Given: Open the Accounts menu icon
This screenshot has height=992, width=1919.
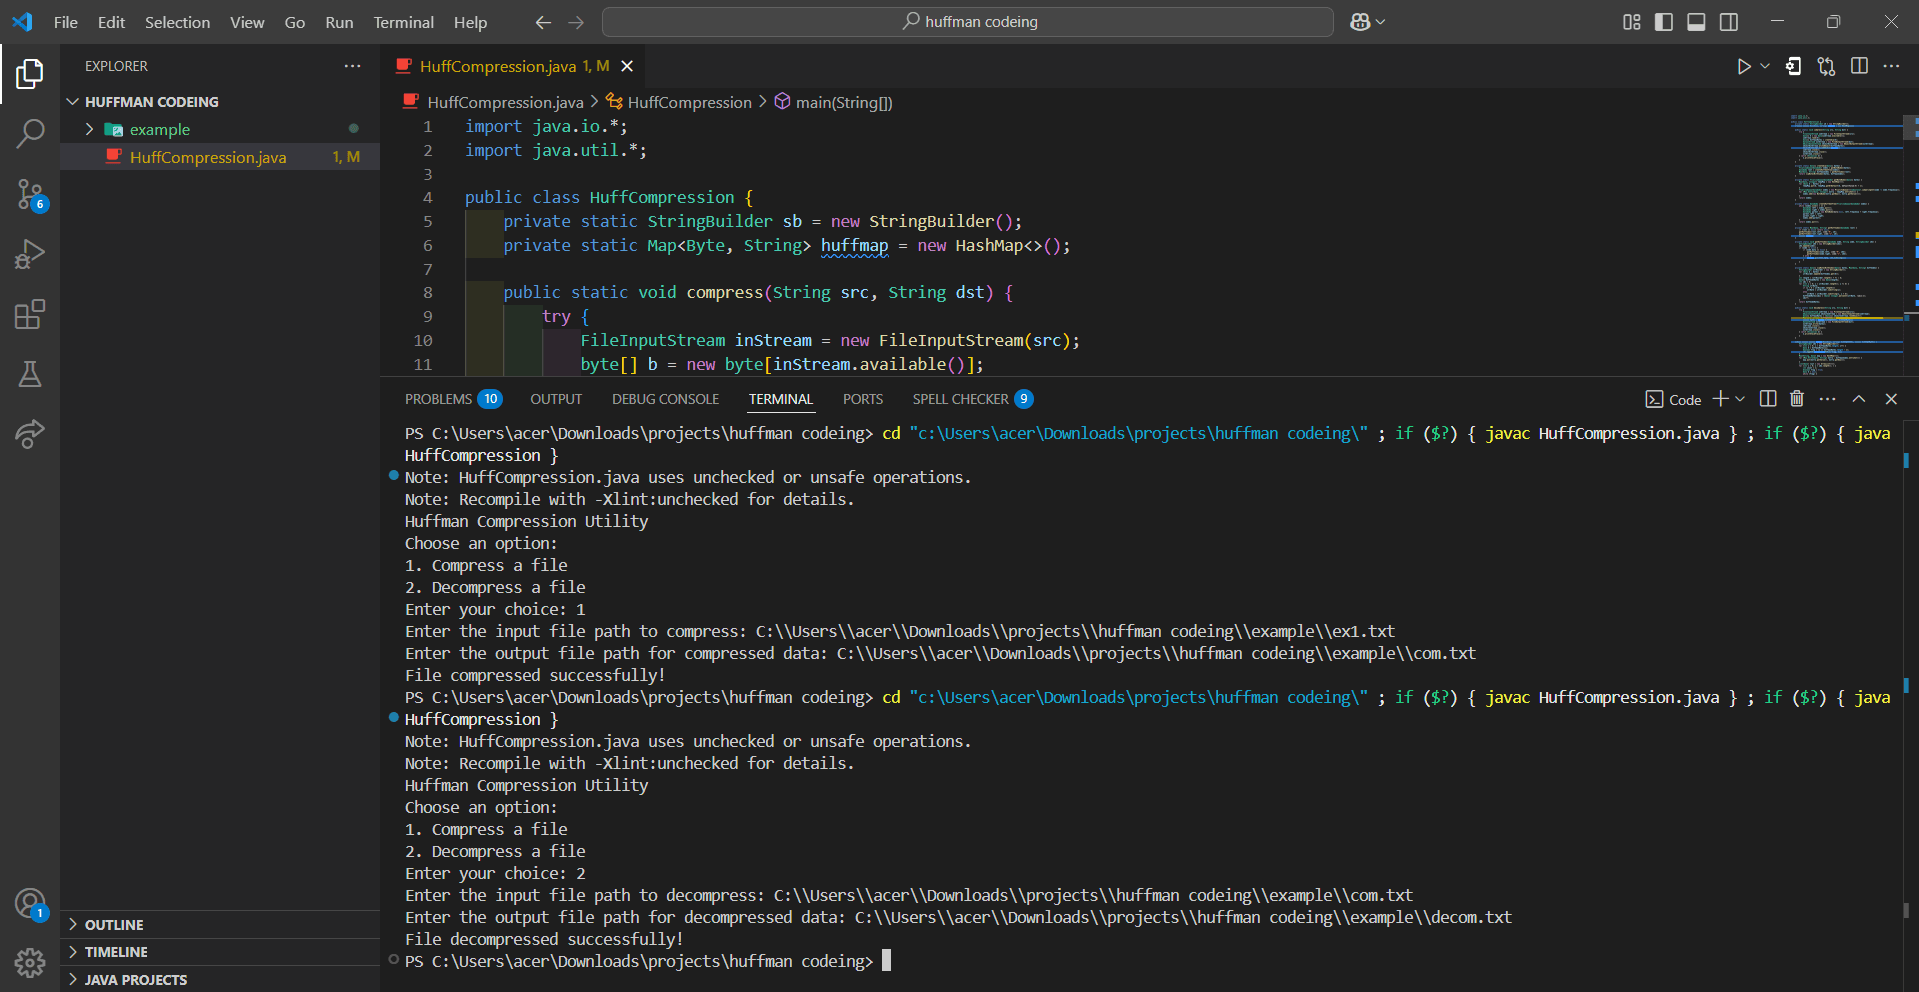Looking at the screenshot, I should click(30, 904).
